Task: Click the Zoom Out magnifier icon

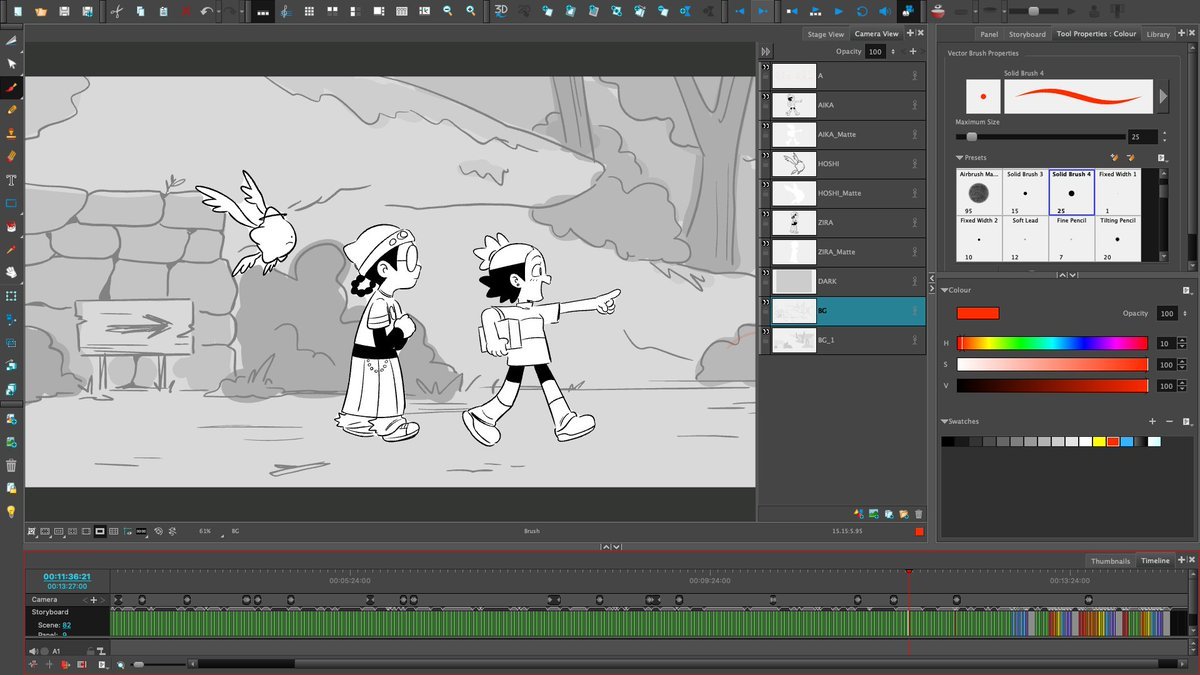Action: click(447, 11)
